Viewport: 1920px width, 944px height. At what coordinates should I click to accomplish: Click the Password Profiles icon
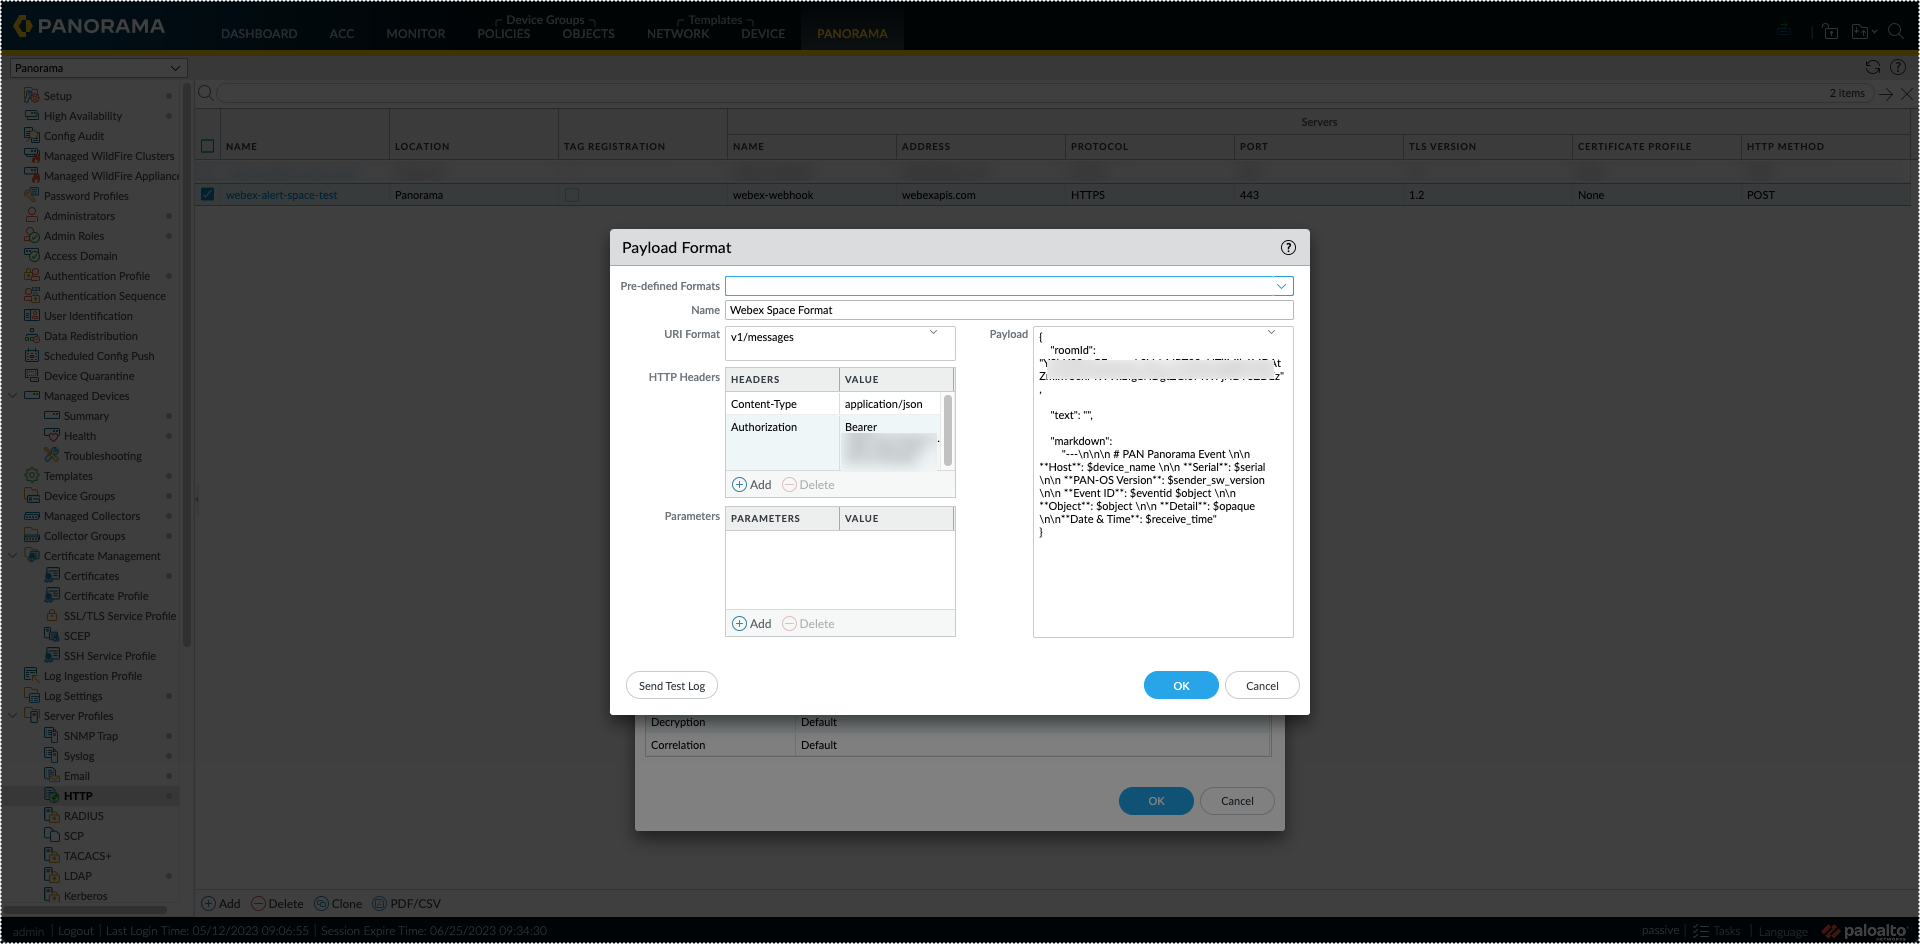(x=32, y=196)
